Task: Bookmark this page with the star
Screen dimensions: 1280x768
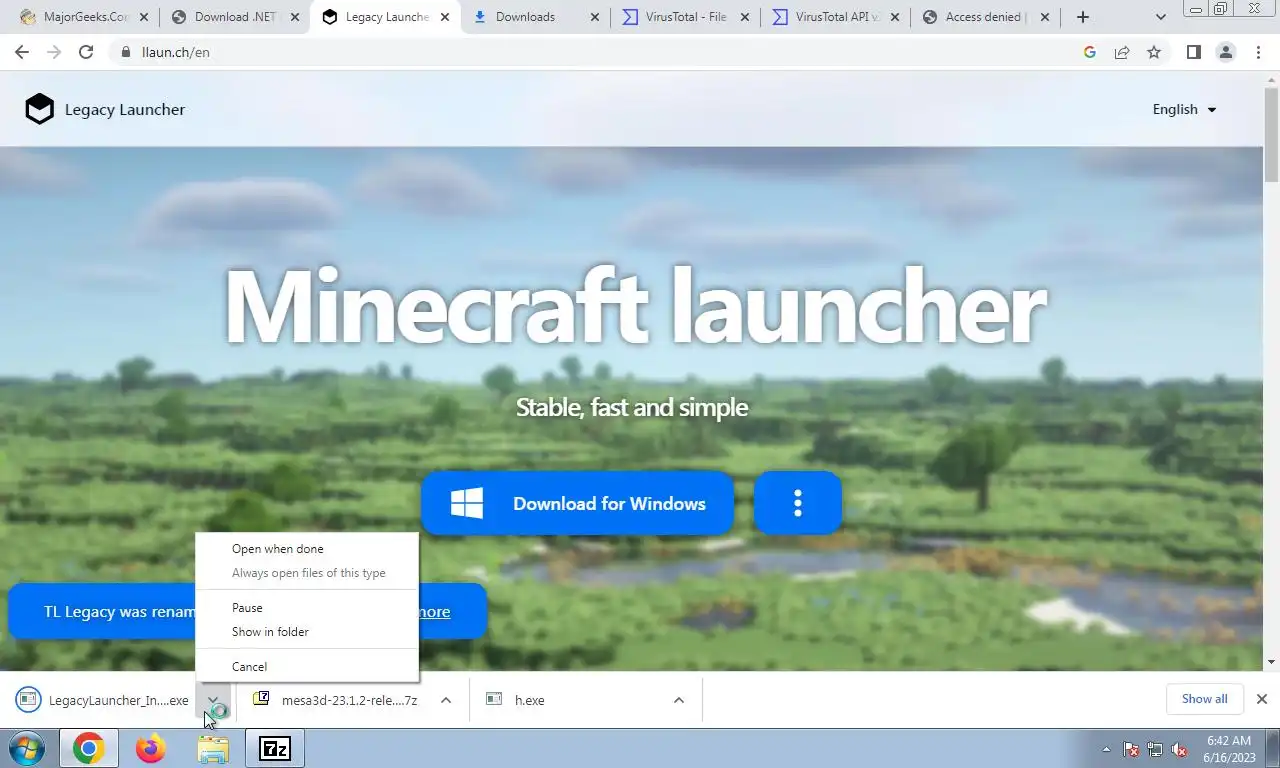Action: click(1154, 52)
